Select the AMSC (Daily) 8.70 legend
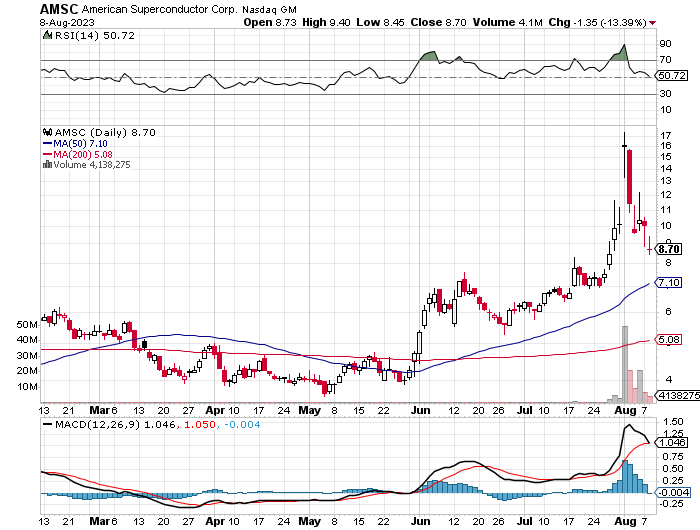Viewport: 700px width, 530px height. (105, 133)
